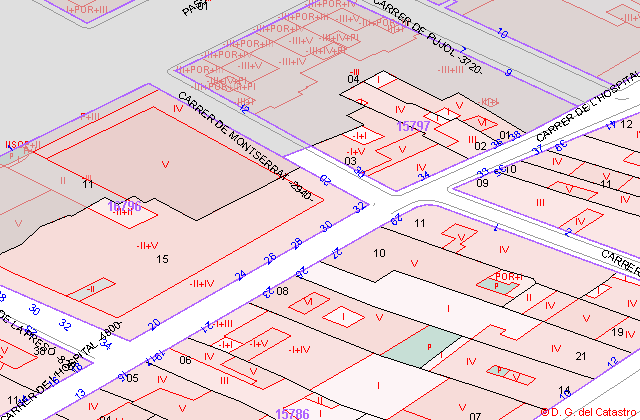Click the block number 15797 label

413,126
